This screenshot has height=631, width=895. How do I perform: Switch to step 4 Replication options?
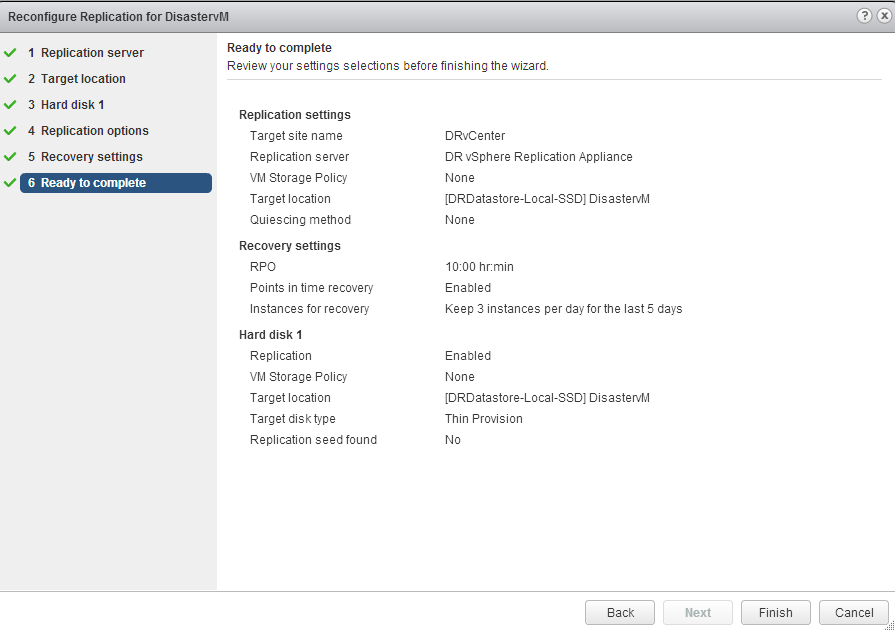click(x=88, y=131)
